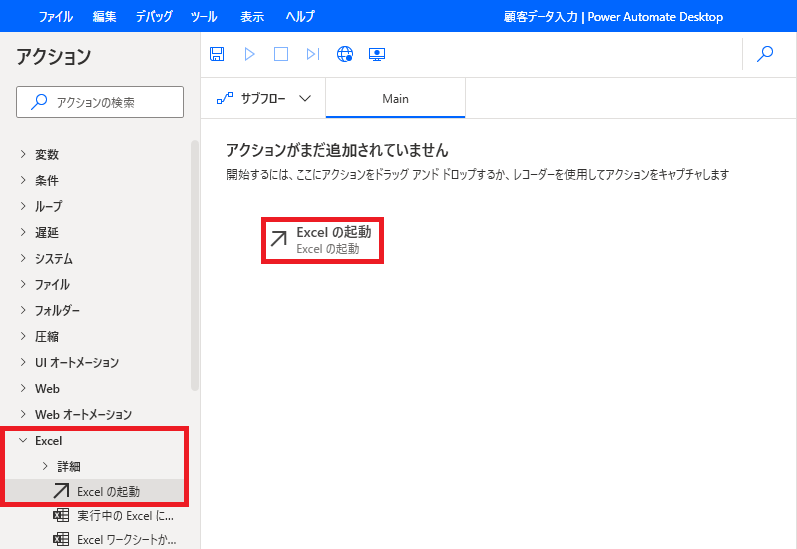Open the ツール menu
Image resolution: width=797 pixels, height=549 pixels.
pyautogui.click(x=204, y=16)
